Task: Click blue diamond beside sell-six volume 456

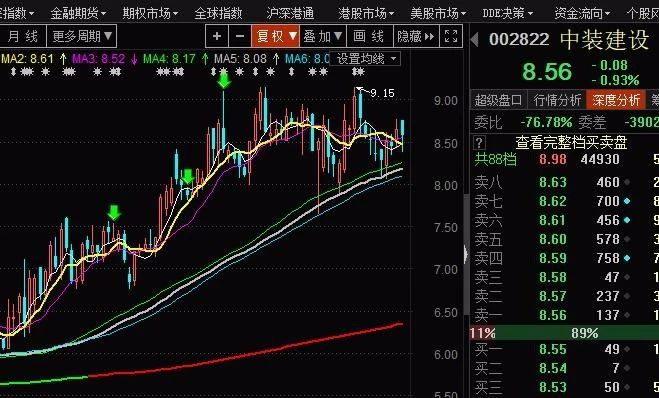Action: (627, 220)
